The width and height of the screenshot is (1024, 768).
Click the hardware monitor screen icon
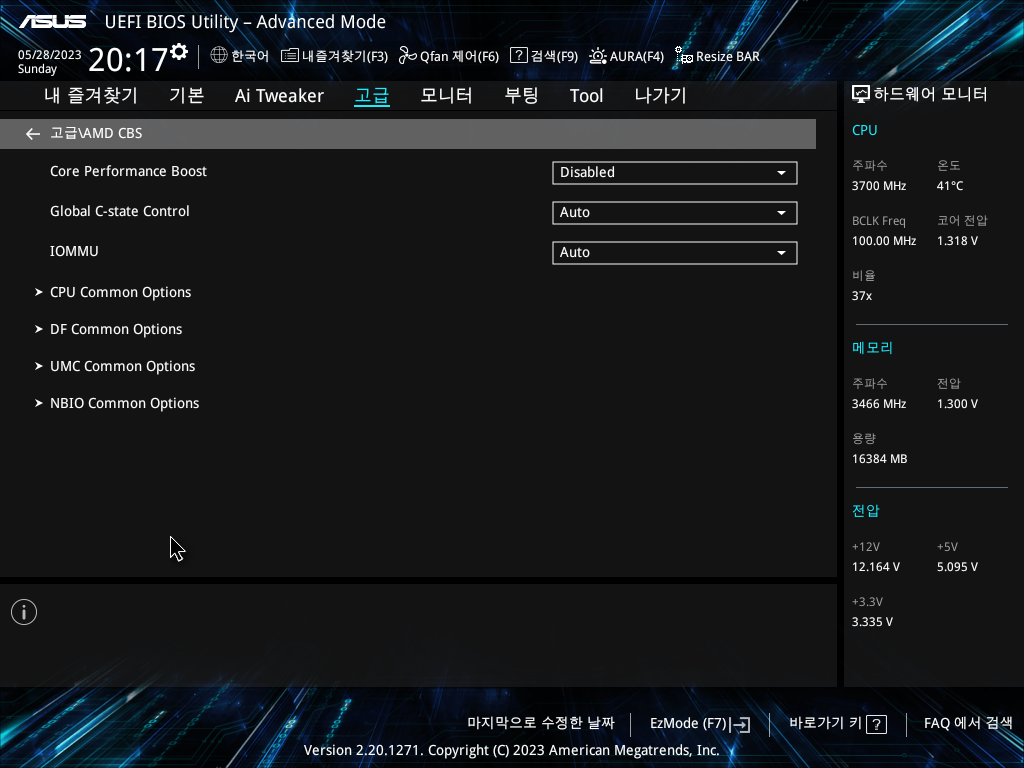pos(861,95)
